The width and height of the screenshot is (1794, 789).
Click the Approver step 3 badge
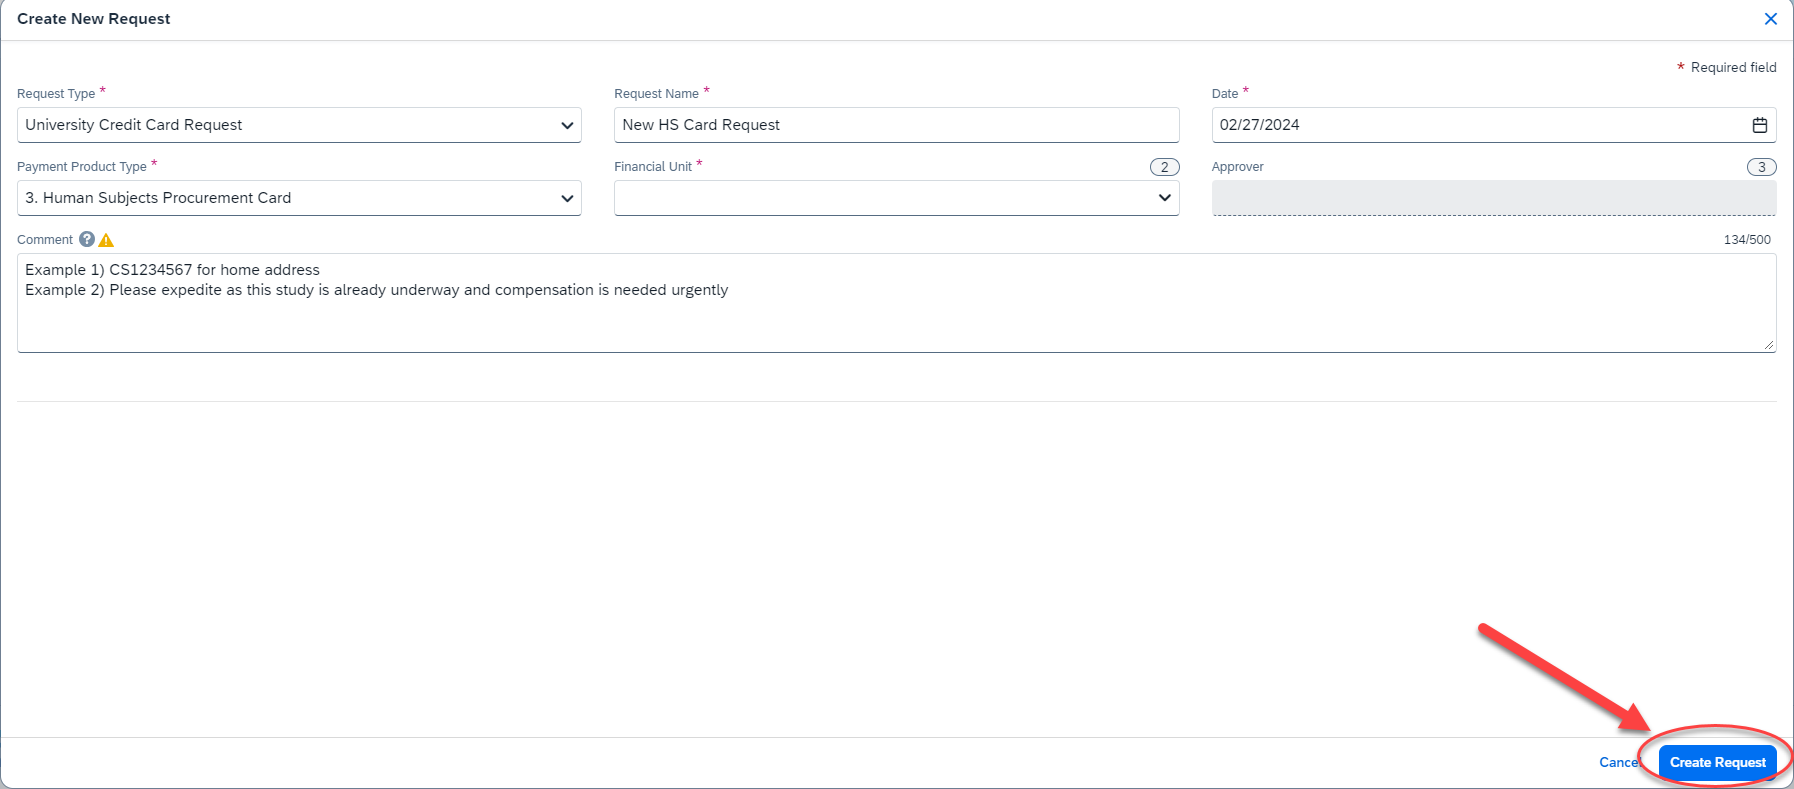pyautogui.click(x=1761, y=167)
